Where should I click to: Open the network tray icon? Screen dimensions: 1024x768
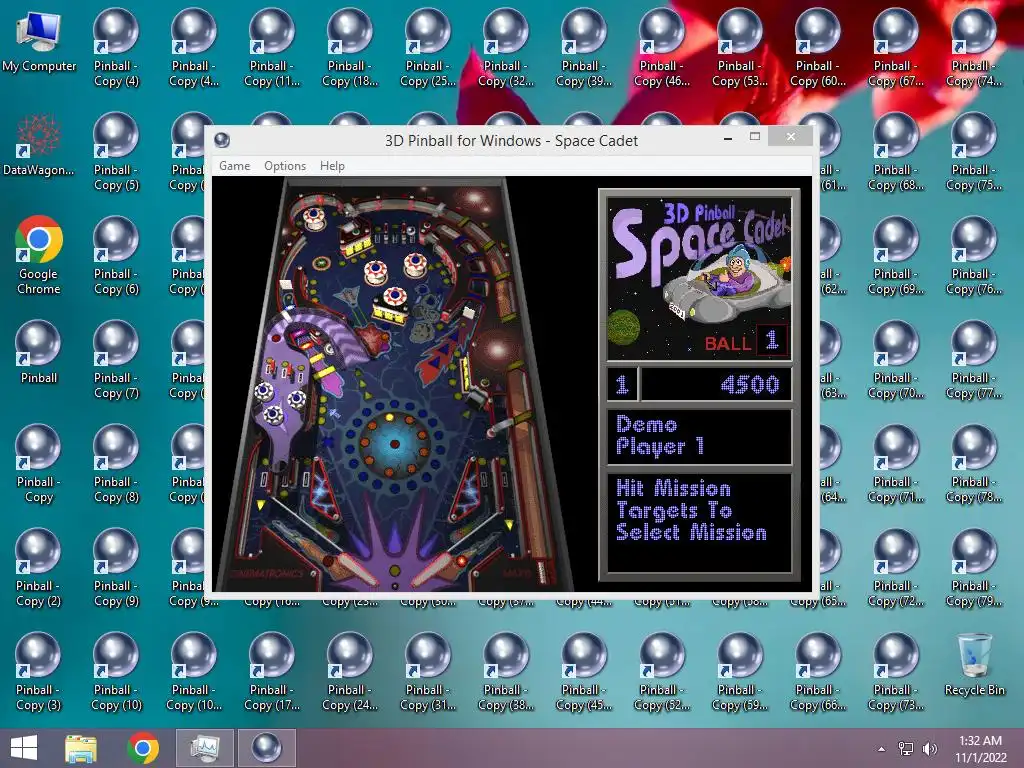coord(906,749)
